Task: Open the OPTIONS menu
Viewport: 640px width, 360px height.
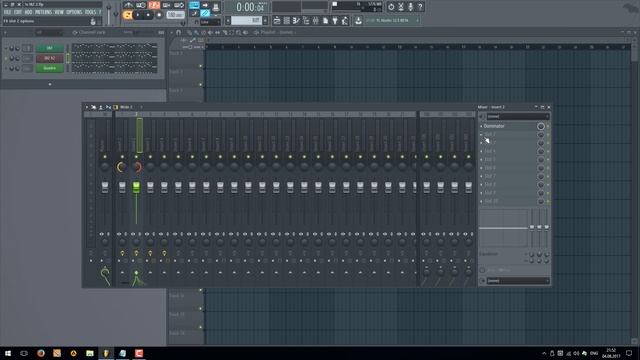Action: tap(74, 12)
